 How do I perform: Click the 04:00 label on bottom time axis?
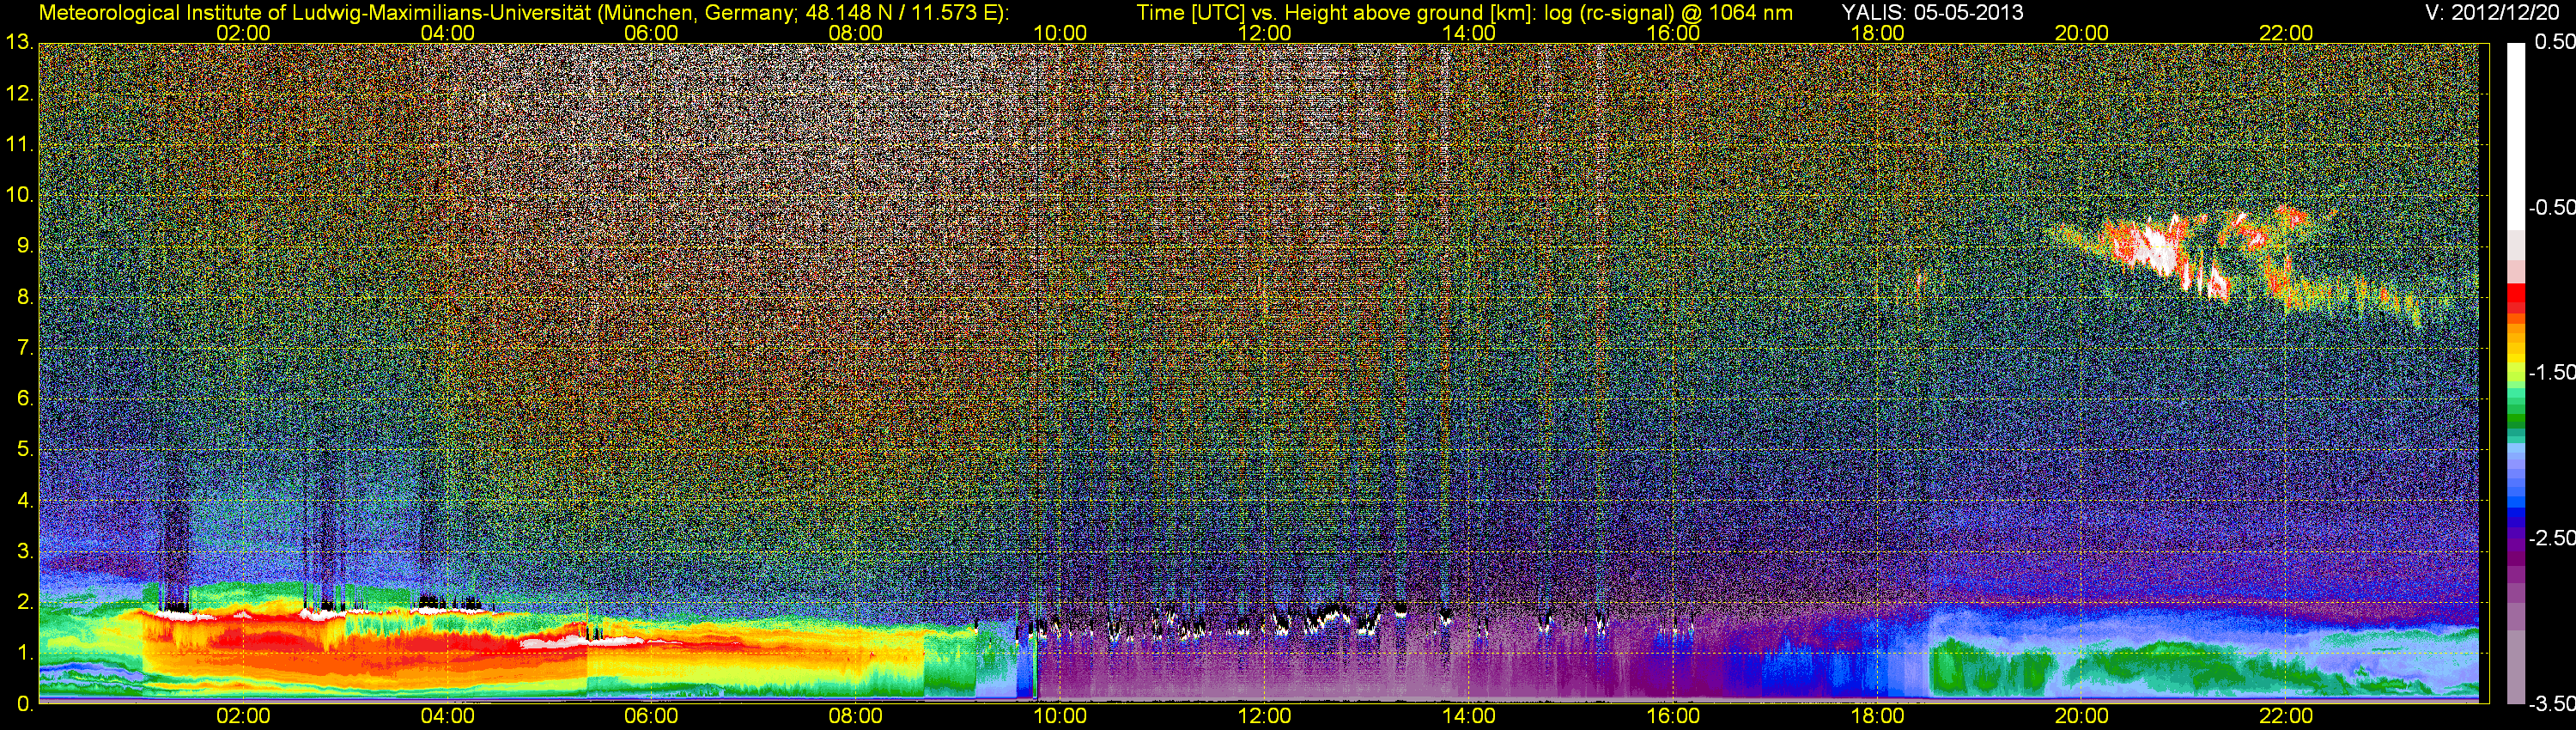[x=447, y=716]
